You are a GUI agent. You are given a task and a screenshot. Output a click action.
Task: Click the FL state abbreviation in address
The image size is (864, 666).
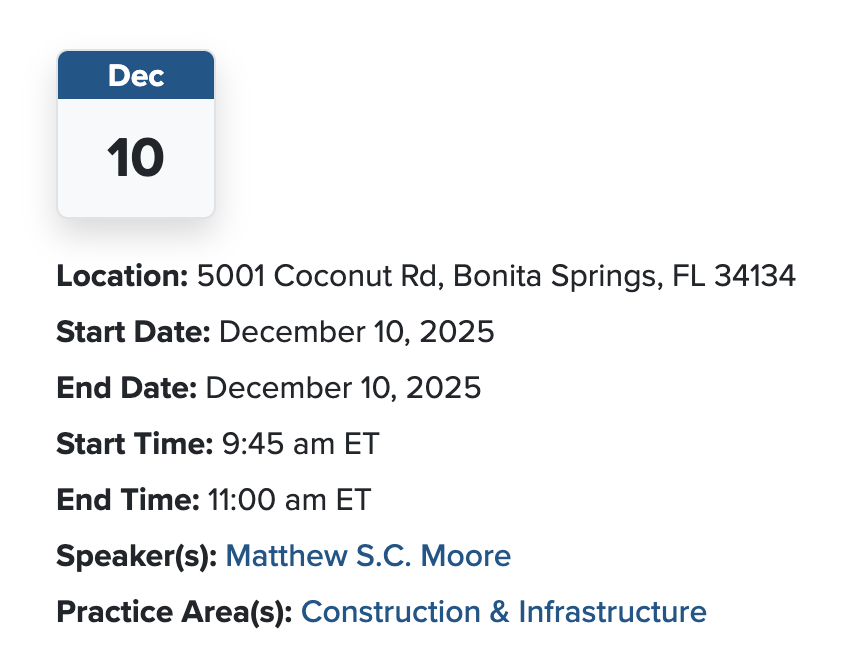(x=689, y=276)
